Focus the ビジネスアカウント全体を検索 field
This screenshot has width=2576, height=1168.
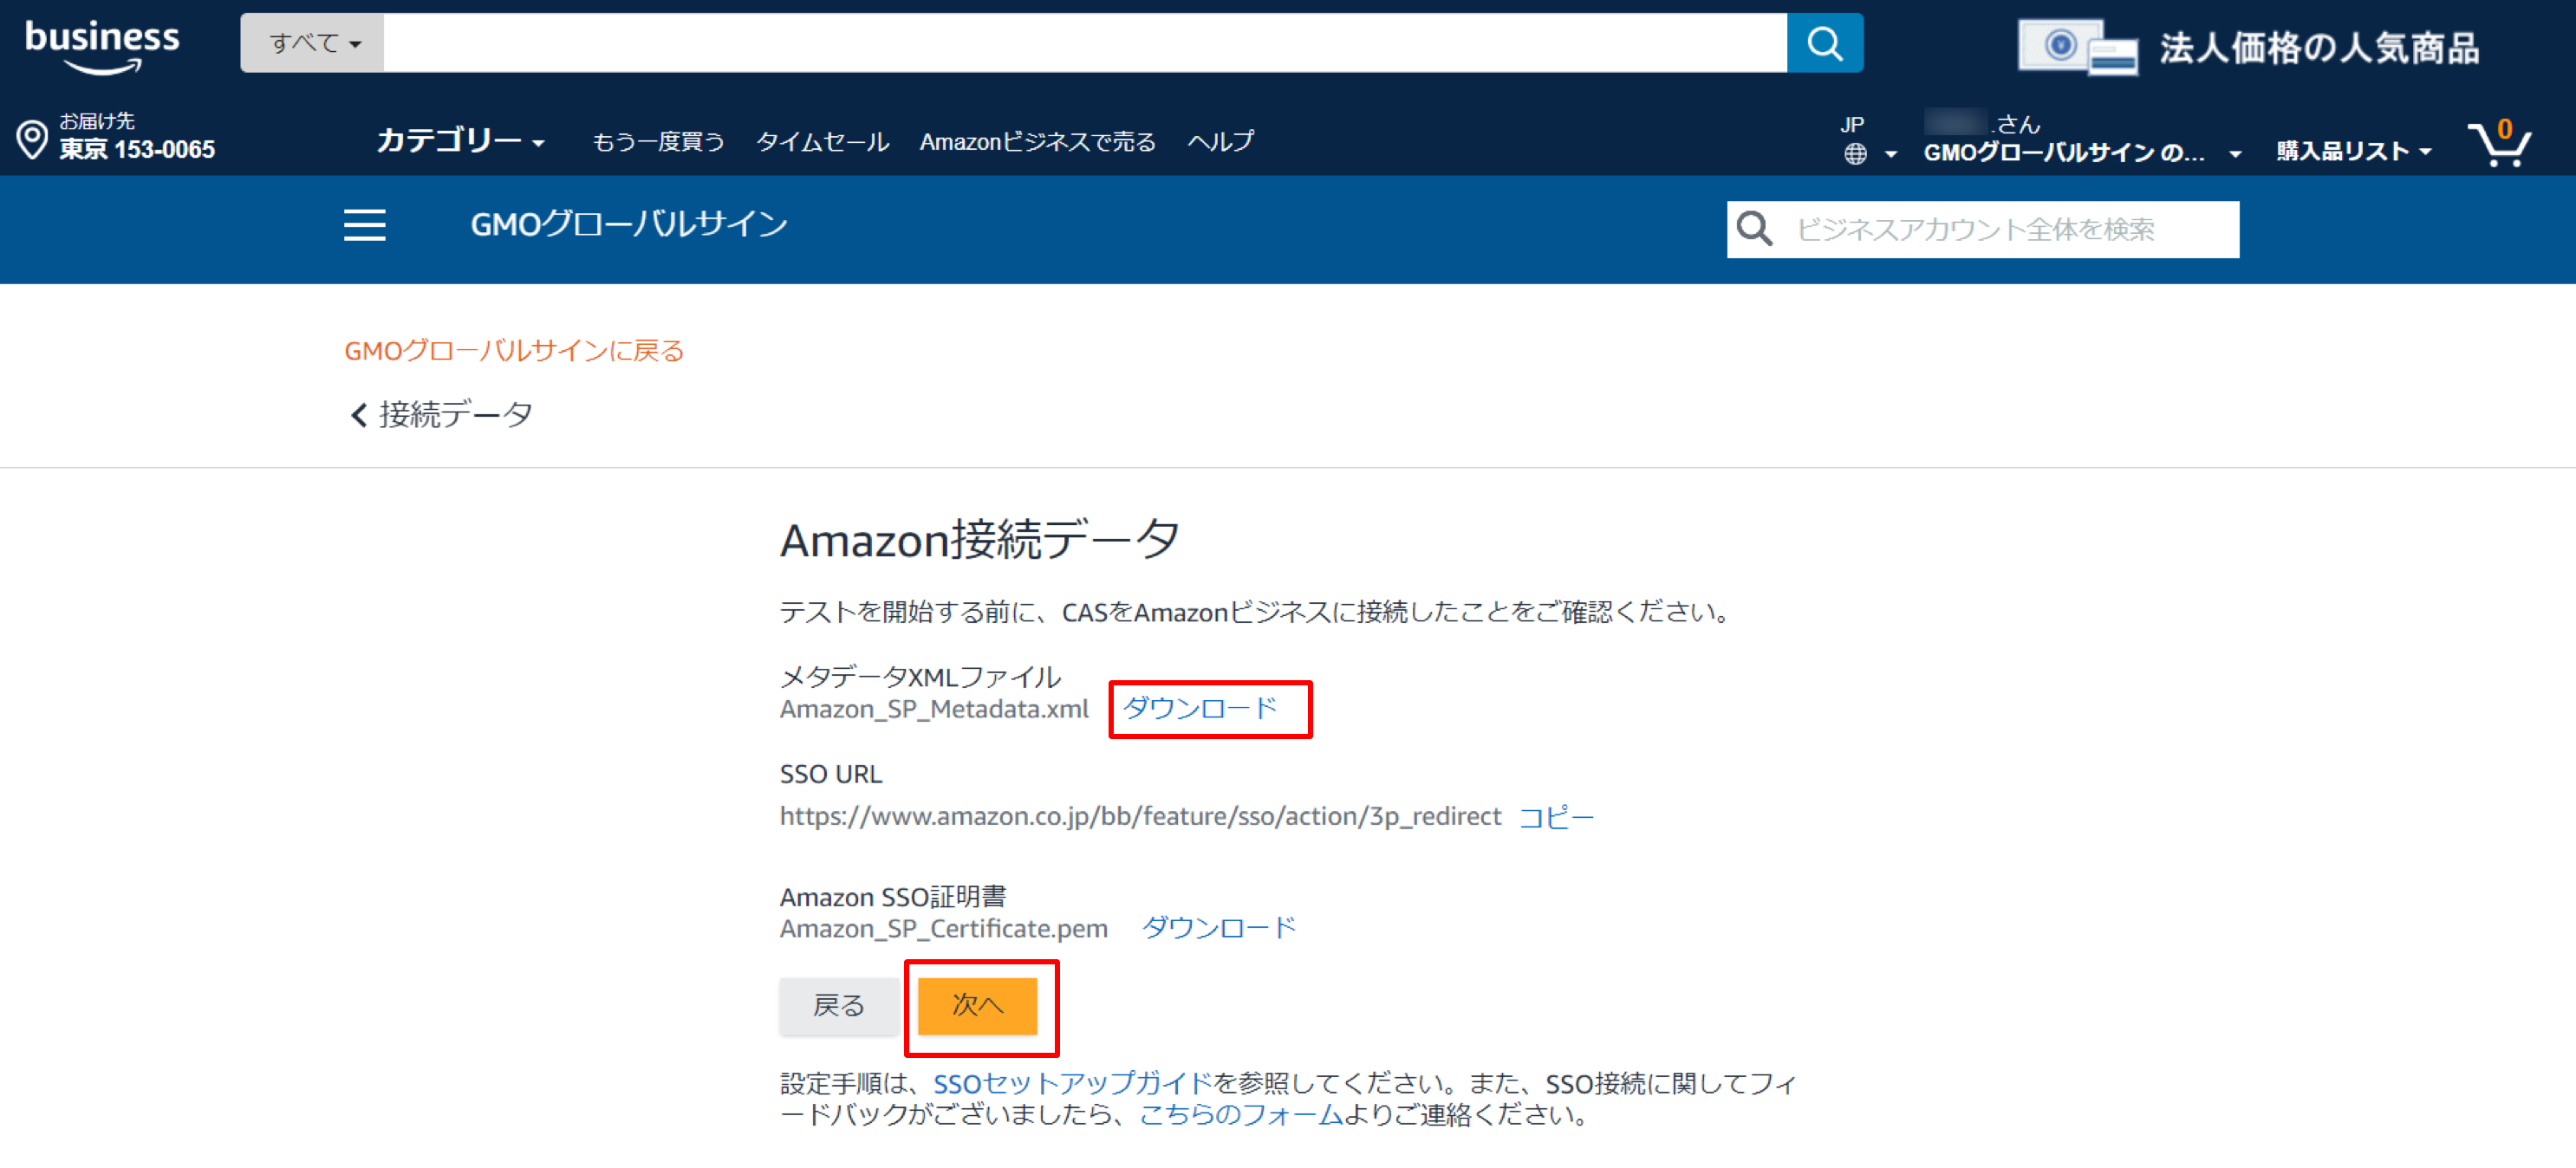point(1982,229)
